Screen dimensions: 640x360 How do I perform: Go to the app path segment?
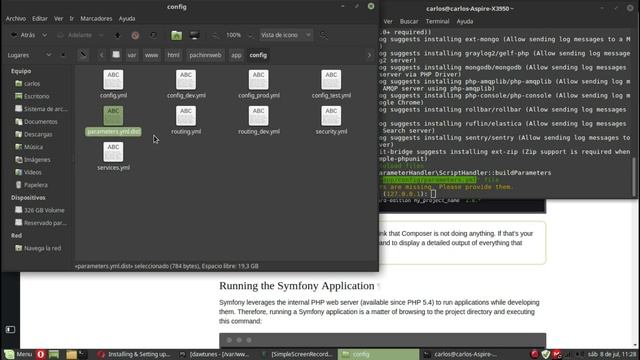point(236,55)
